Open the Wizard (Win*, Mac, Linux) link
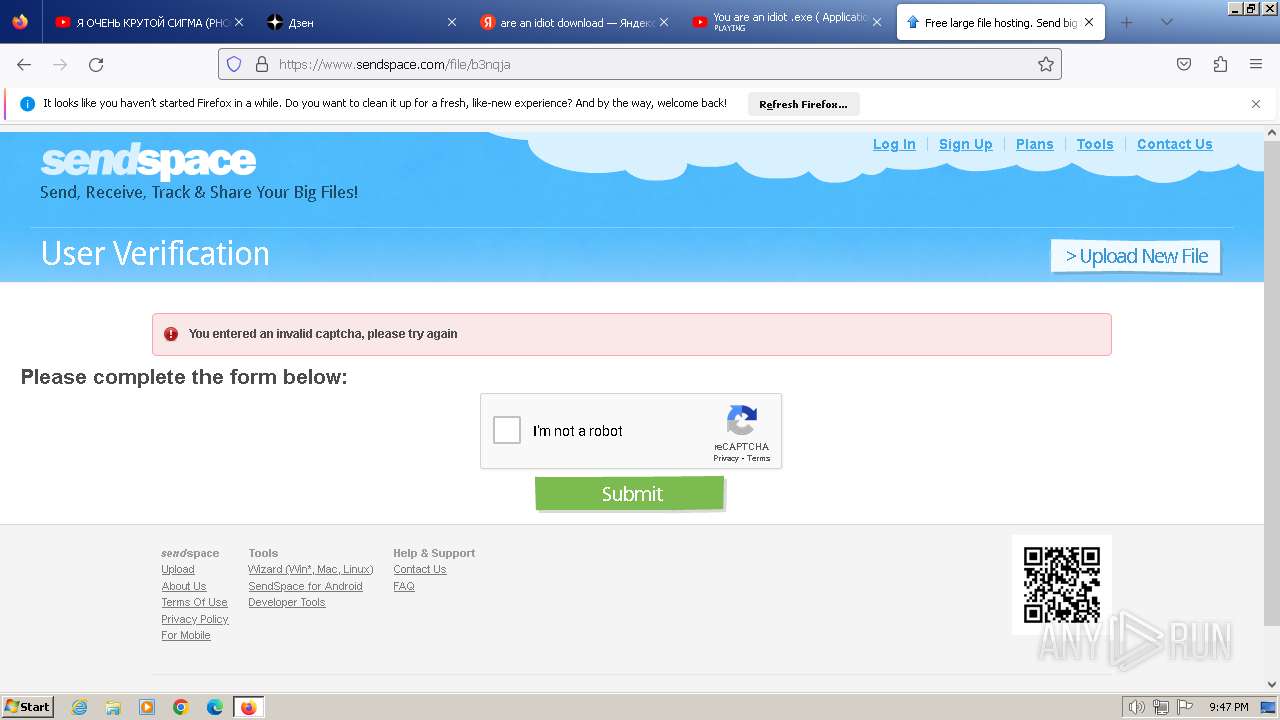The width and height of the screenshot is (1280, 720). pyautogui.click(x=311, y=569)
